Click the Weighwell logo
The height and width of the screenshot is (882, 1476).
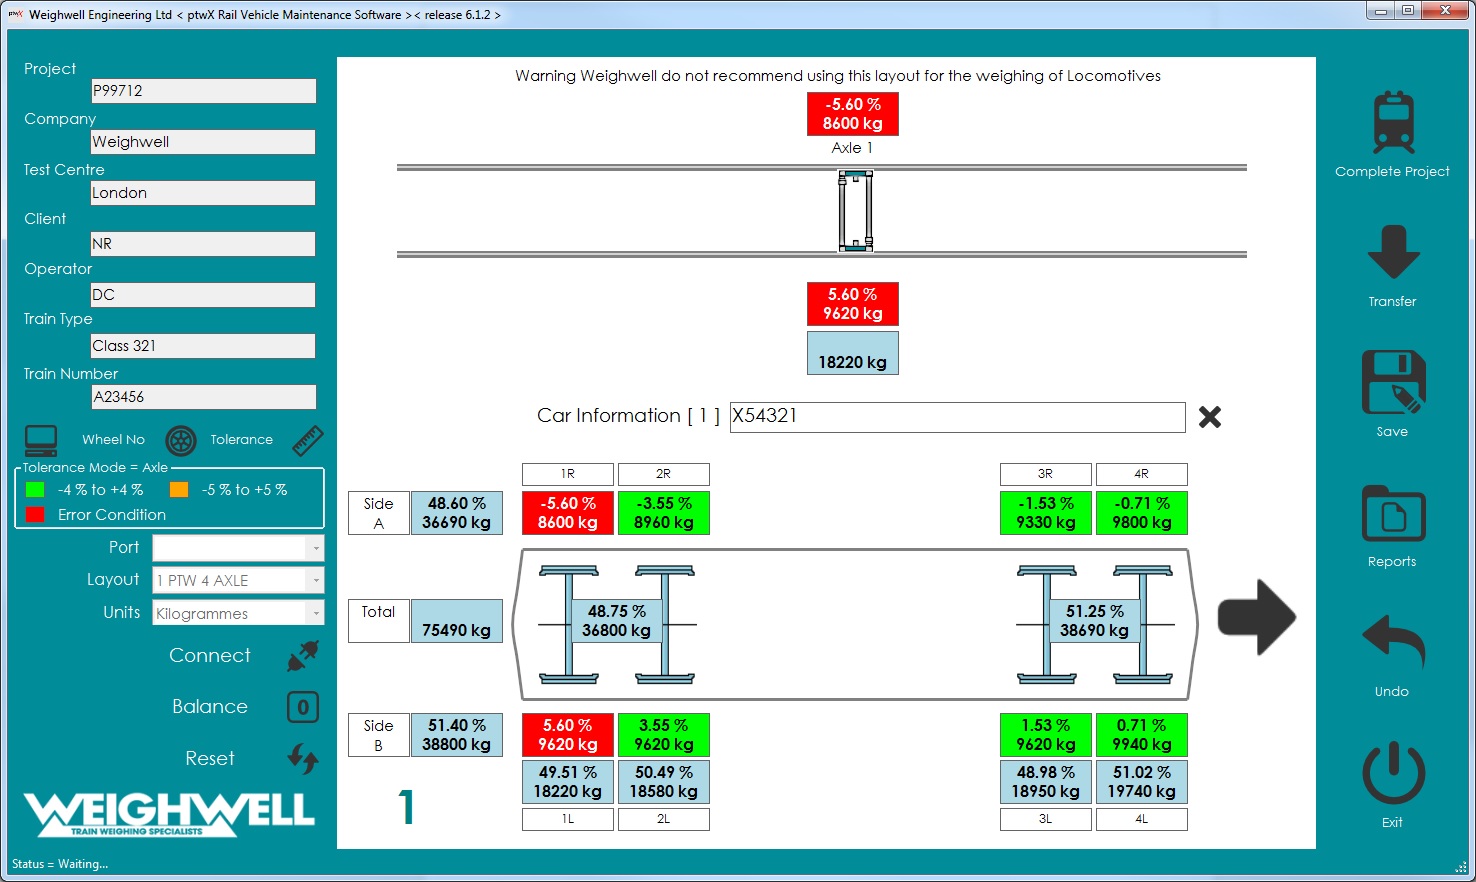(169, 814)
